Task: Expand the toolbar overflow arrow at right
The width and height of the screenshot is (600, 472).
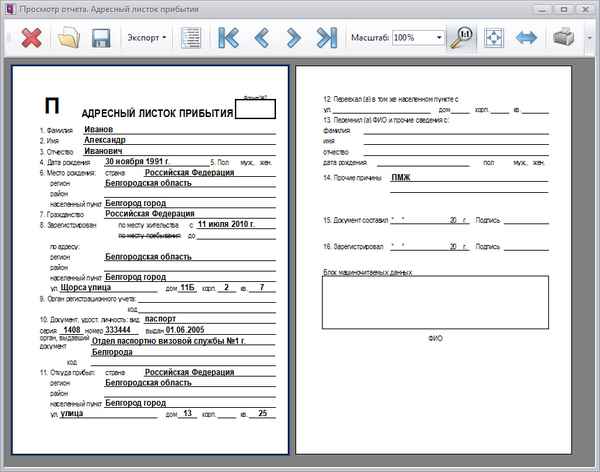Action: click(590, 38)
